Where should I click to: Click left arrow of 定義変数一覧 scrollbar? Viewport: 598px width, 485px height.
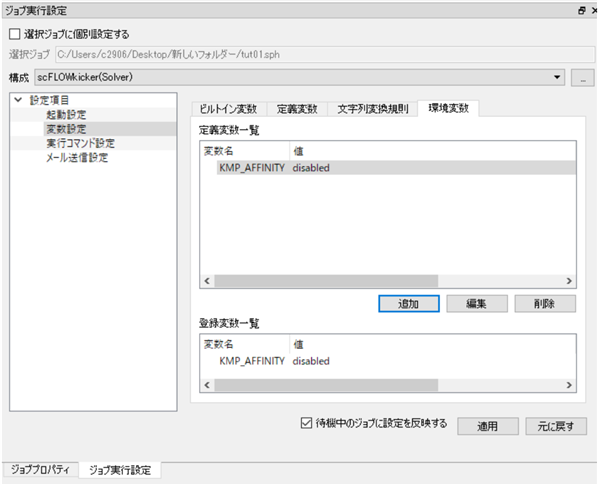point(207,281)
